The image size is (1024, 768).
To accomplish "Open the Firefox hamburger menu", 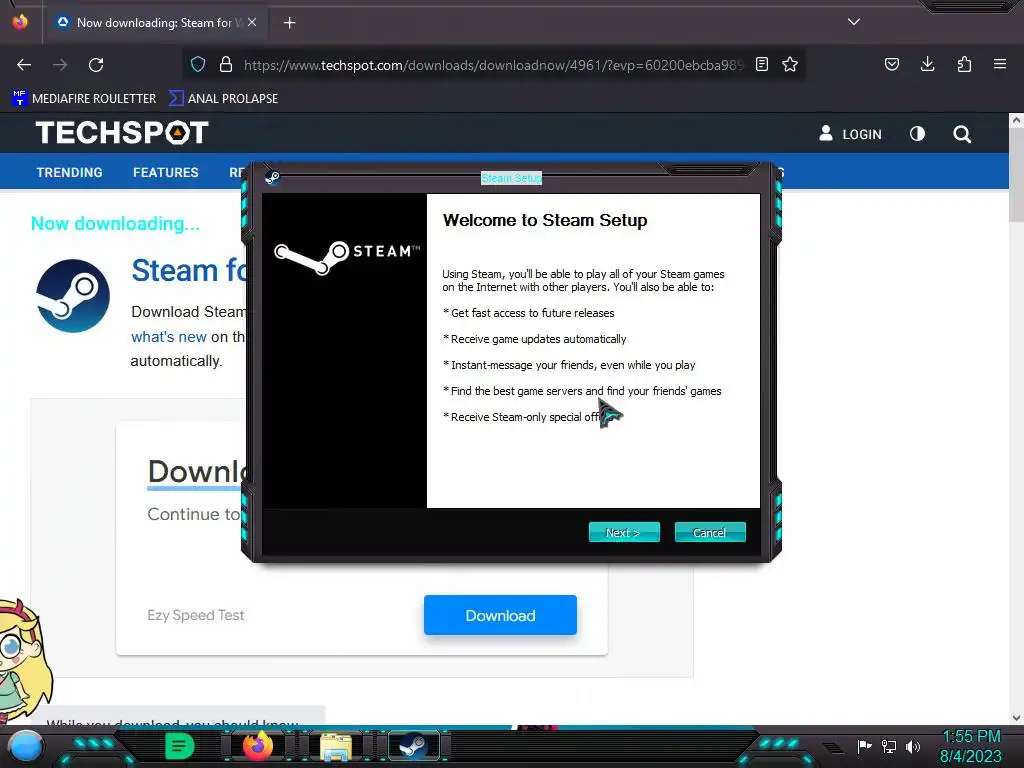I will [x=1000, y=64].
